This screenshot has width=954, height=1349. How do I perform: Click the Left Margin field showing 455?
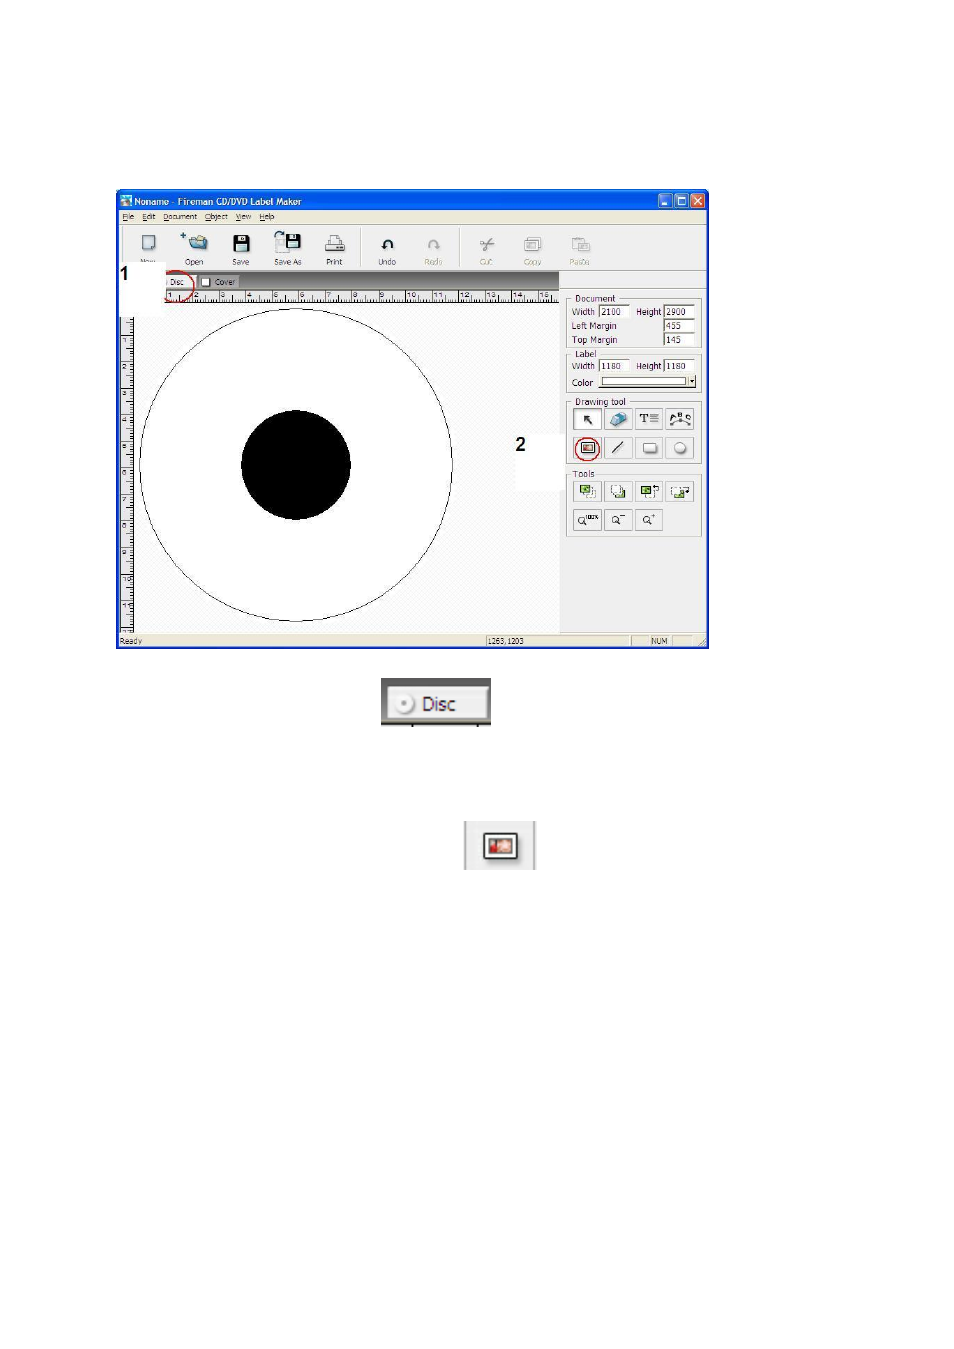pyautogui.click(x=679, y=326)
